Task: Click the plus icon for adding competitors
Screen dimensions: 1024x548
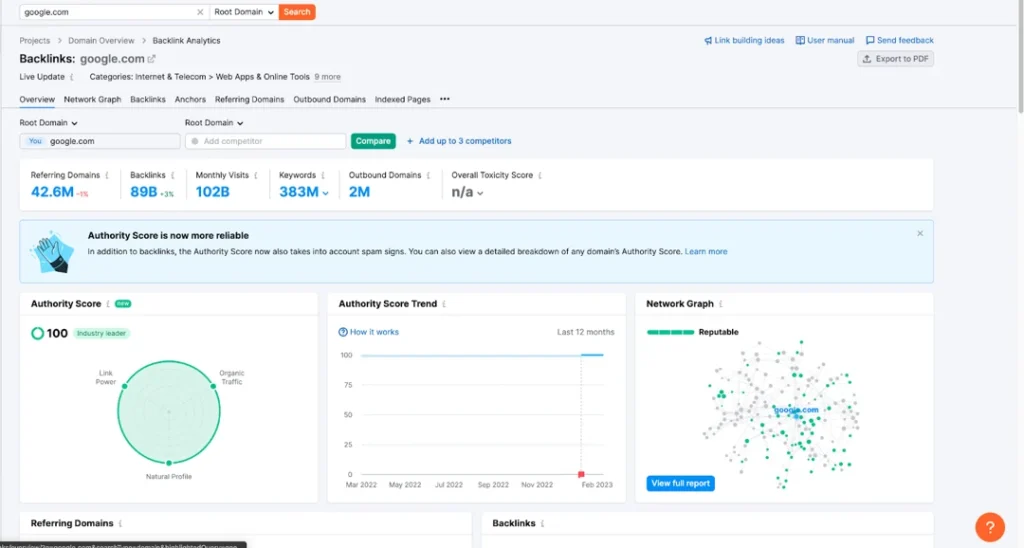Action: (x=410, y=141)
